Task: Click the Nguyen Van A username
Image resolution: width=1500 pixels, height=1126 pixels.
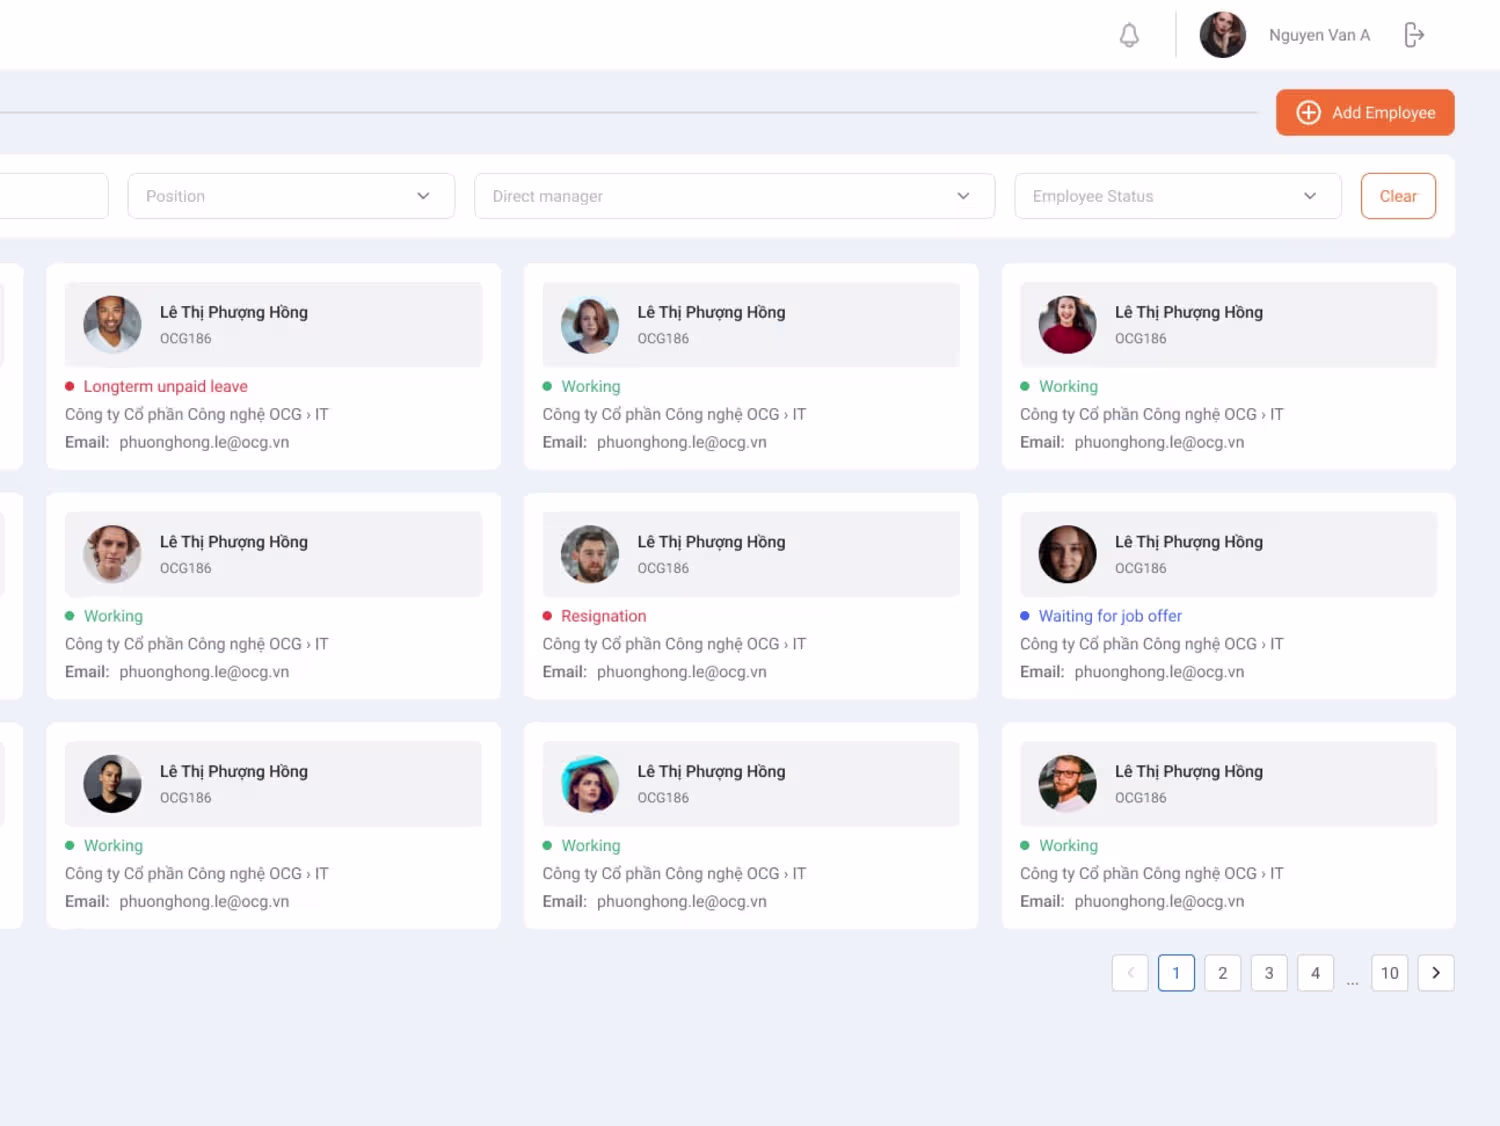Action: [x=1319, y=35]
